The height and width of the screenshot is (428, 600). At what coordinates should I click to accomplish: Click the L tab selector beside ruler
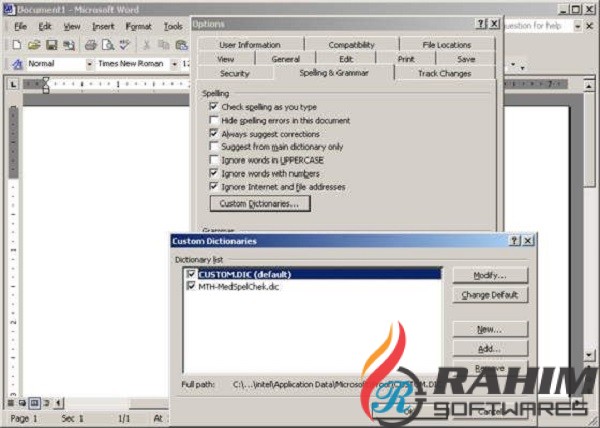[13, 84]
